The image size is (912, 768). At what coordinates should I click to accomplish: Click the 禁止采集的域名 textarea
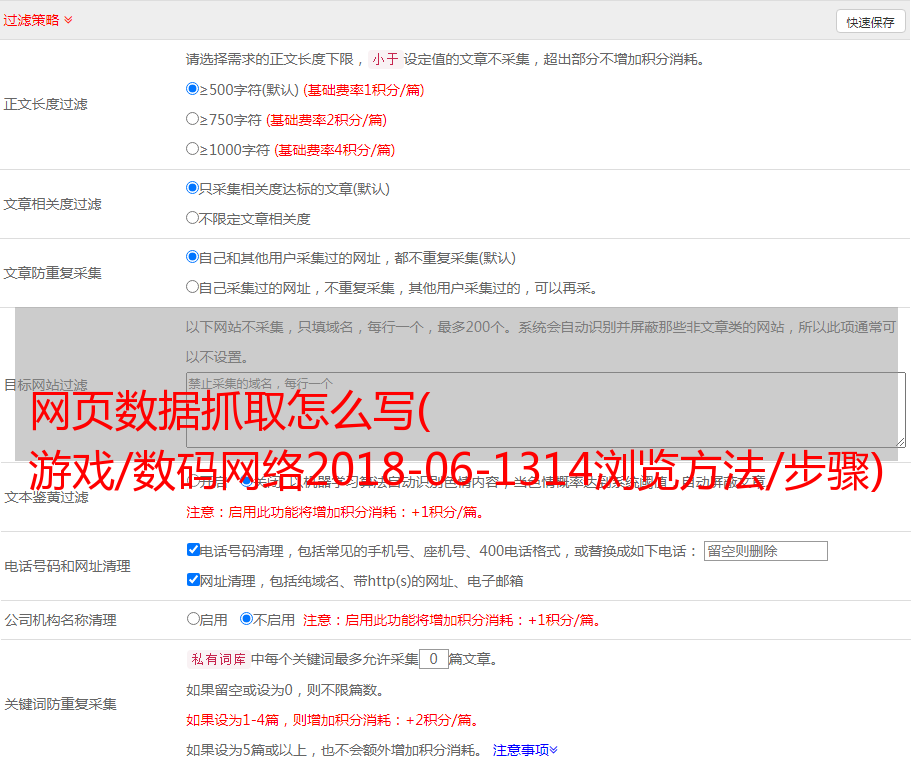pos(546,410)
